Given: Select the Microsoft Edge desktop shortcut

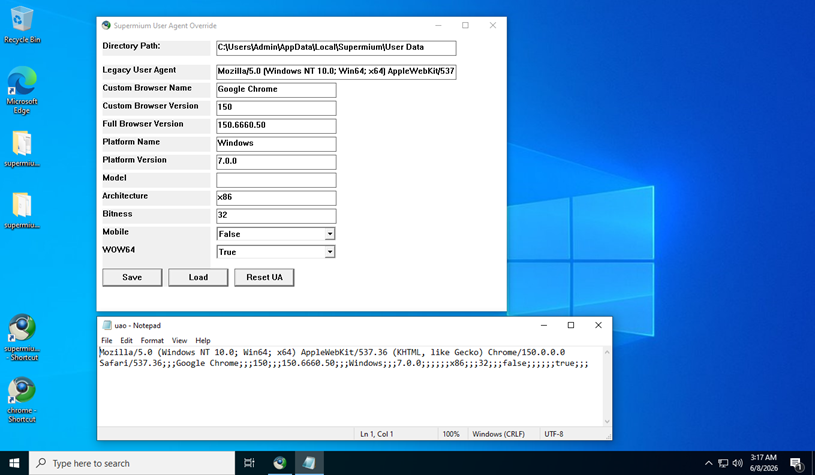Looking at the screenshot, I should pyautogui.click(x=22, y=90).
